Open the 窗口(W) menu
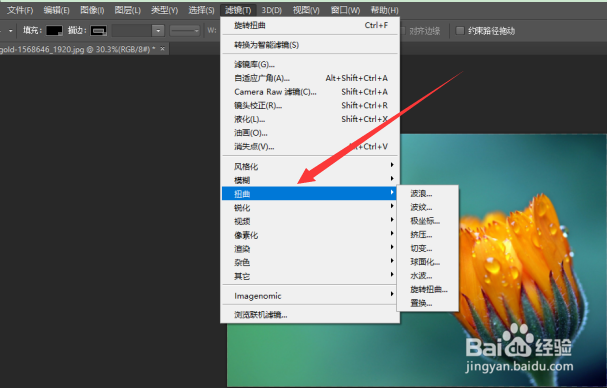 [345, 10]
